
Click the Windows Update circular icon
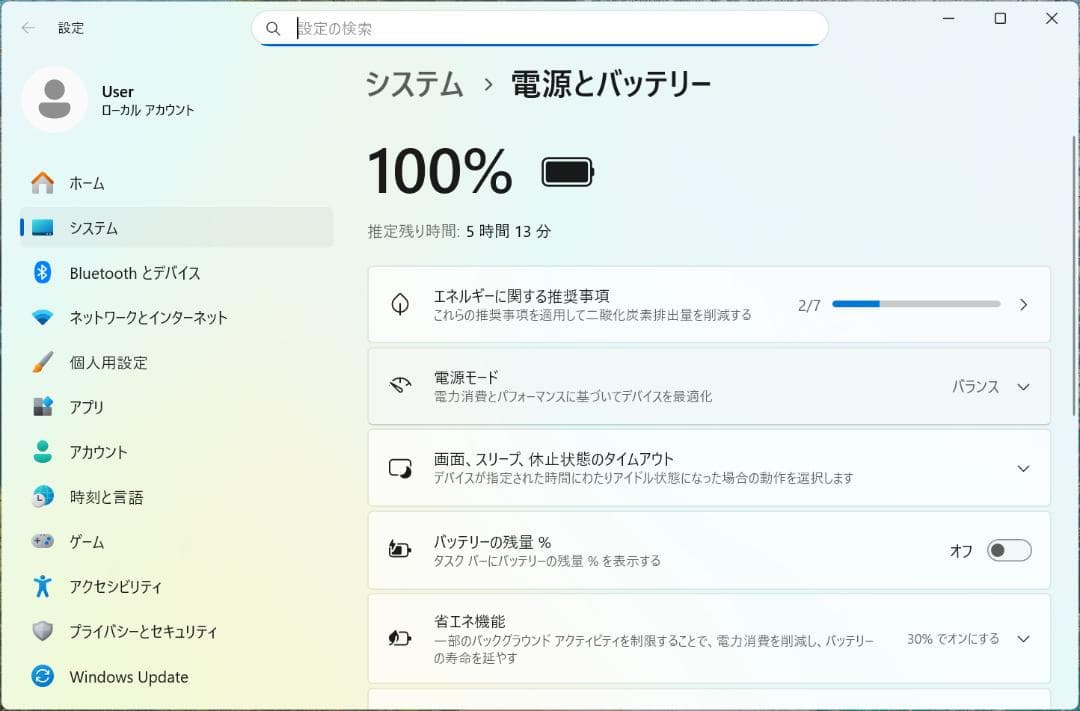[41, 677]
